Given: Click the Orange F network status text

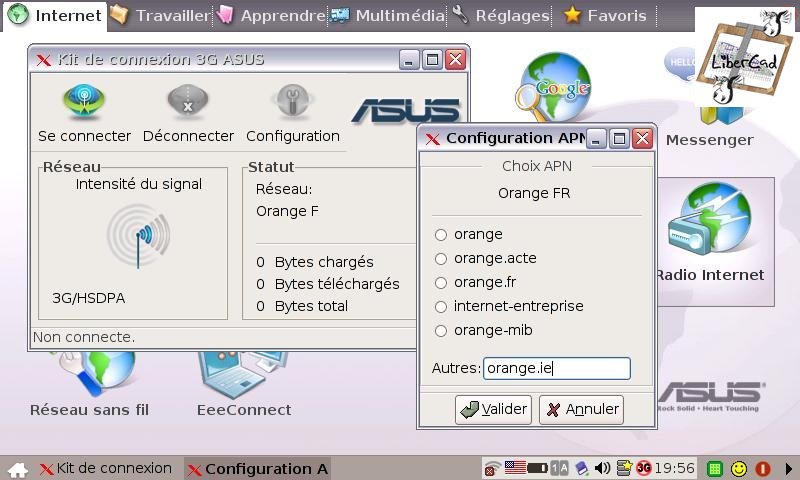Looking at the screenshot, I should [x=287, y=211].
